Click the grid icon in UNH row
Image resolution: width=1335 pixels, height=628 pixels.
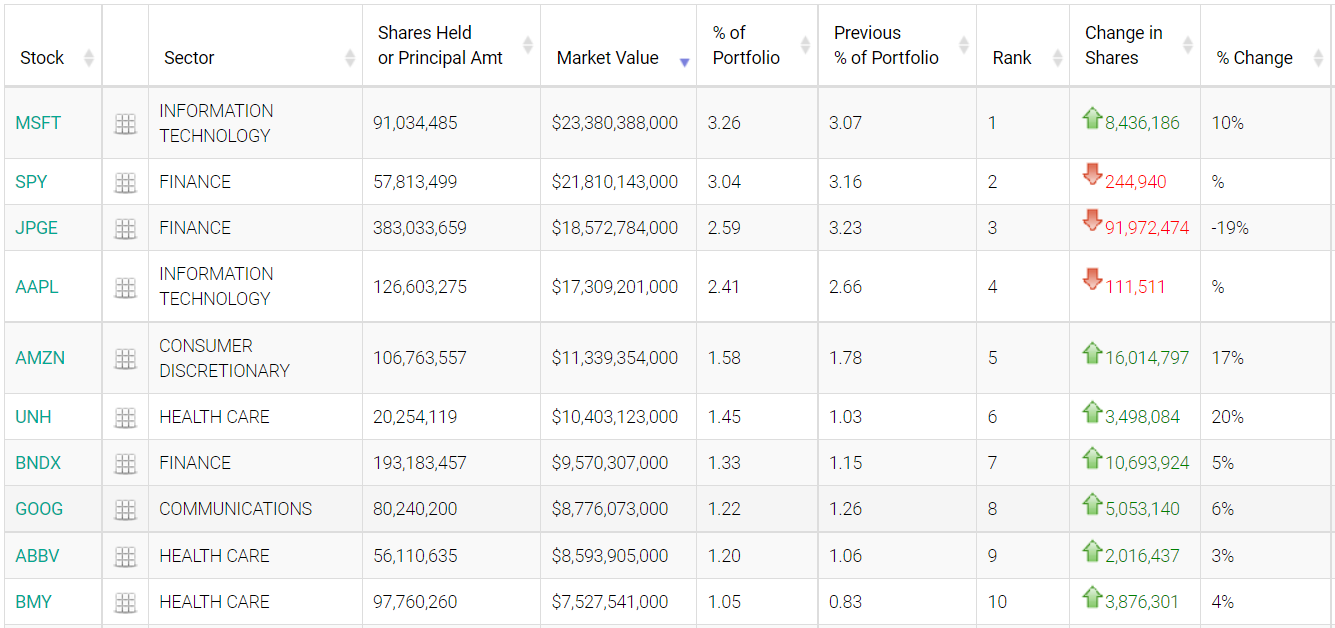pyautogui.click(x=125, y=418)
